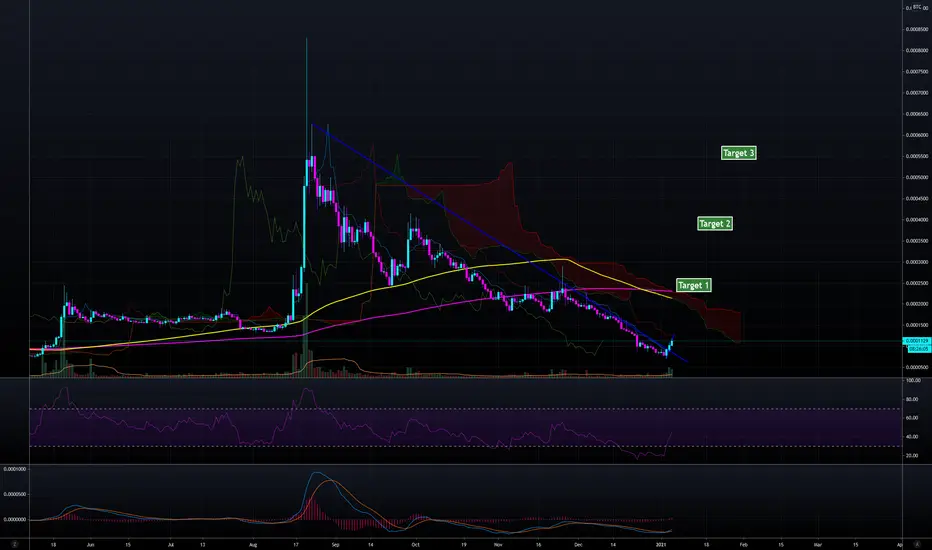The height and width of the screenshot is (550, 932).
Task: Select the Target 2 label
Action: tap(714, 224)
